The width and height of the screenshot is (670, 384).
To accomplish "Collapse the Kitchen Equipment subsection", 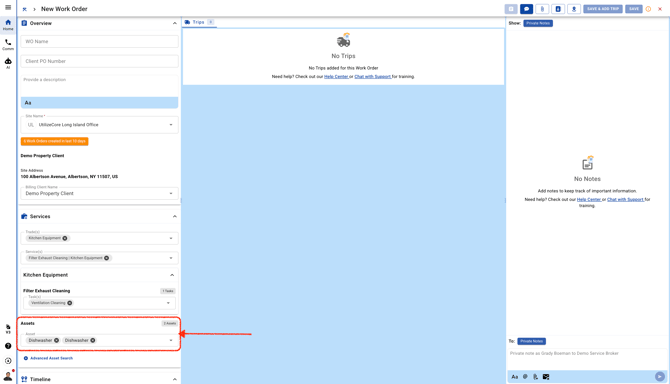I will (x=172, y=275).
